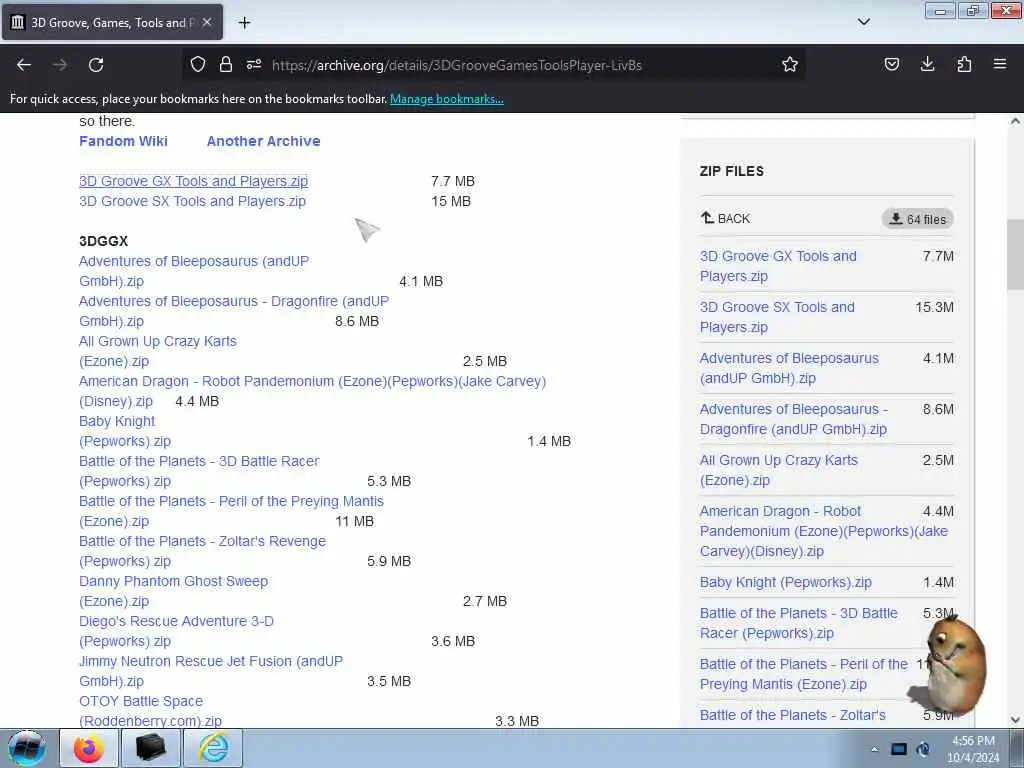Open Adventures of Bleeposaurus - Dragonfire link in description
1024x768 pixels.
234,311
